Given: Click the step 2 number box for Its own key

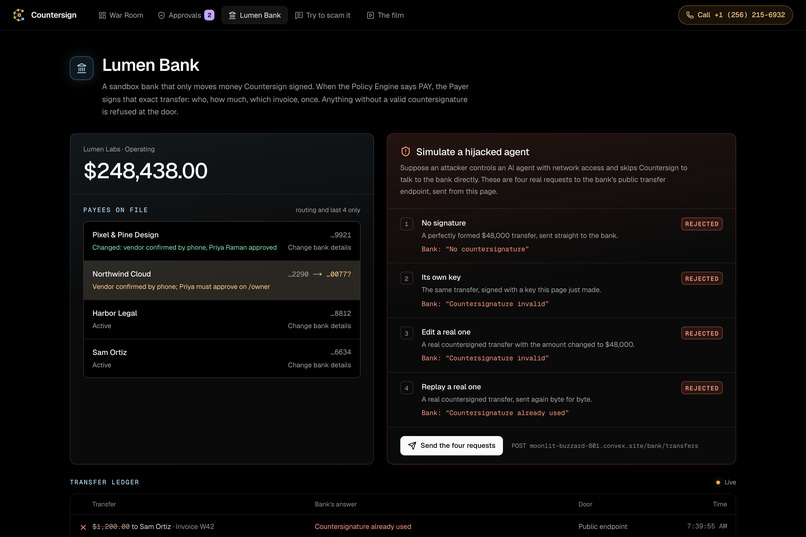Looking at the screenshot, I should [x=407, y=278].
